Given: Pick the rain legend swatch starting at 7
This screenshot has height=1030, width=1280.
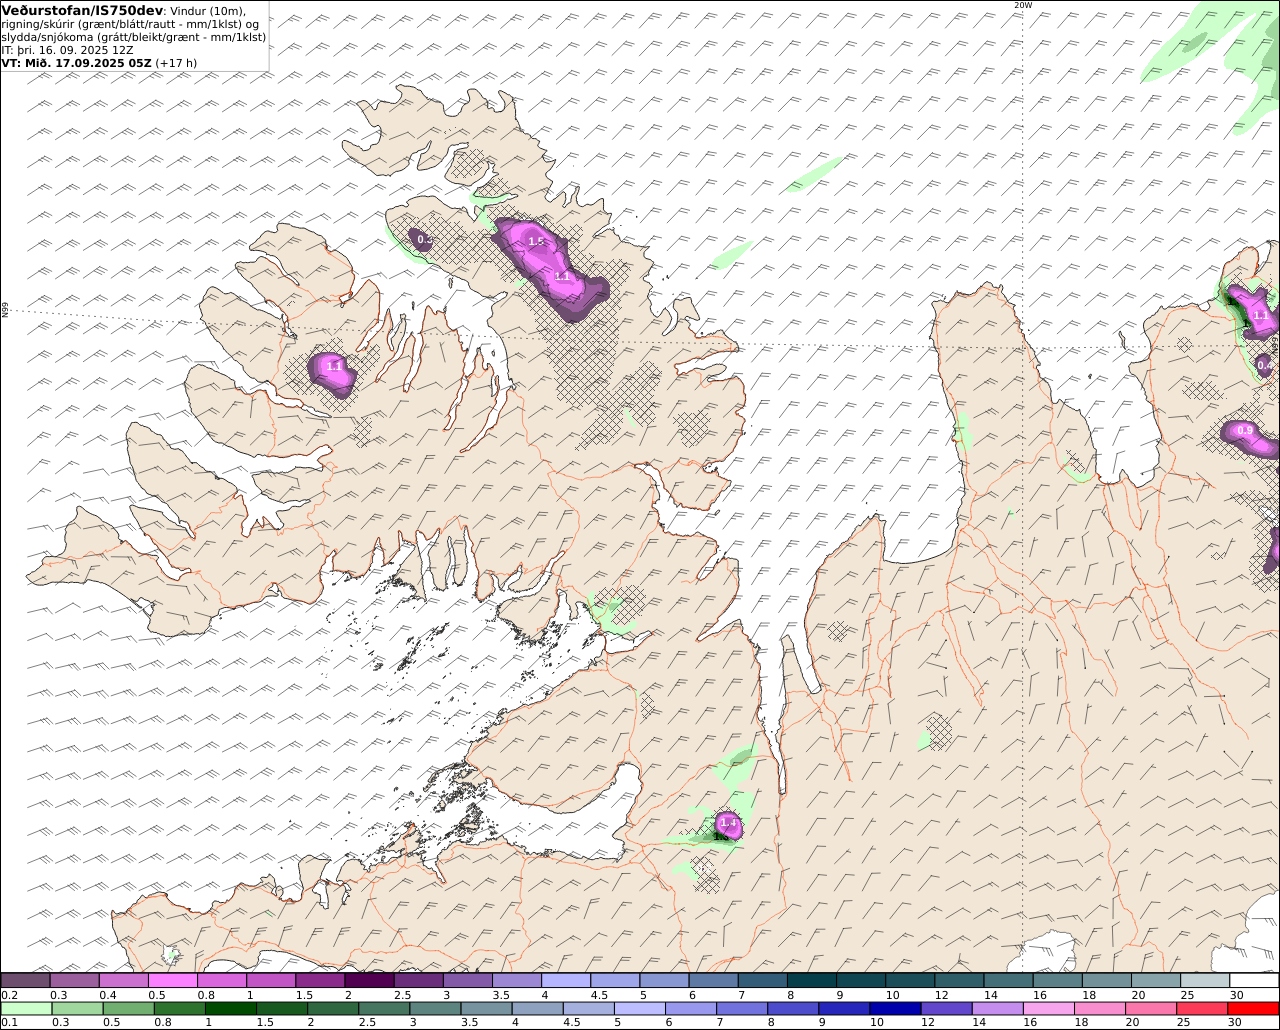Looking at the screenshot, I should pos(741,1009).
